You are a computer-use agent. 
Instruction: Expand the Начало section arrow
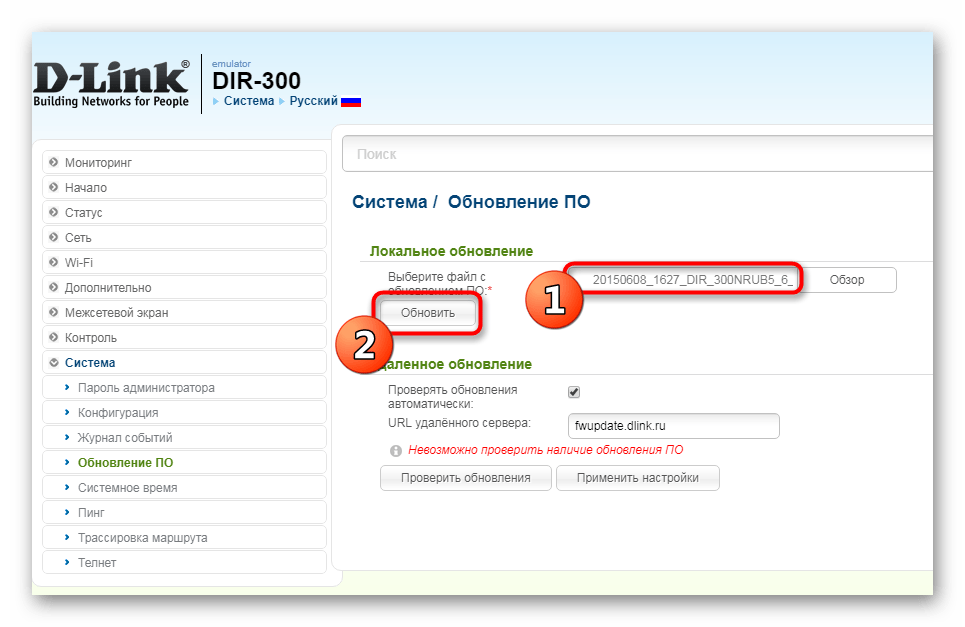click(x=54, y=187)
